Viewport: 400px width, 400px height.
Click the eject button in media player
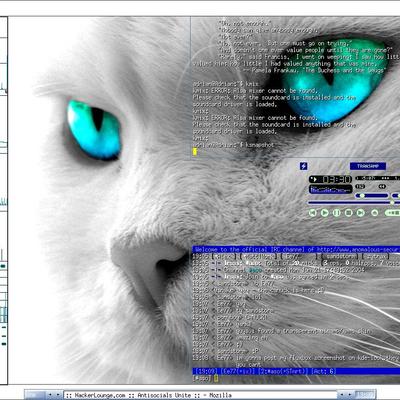click(375, 213)
